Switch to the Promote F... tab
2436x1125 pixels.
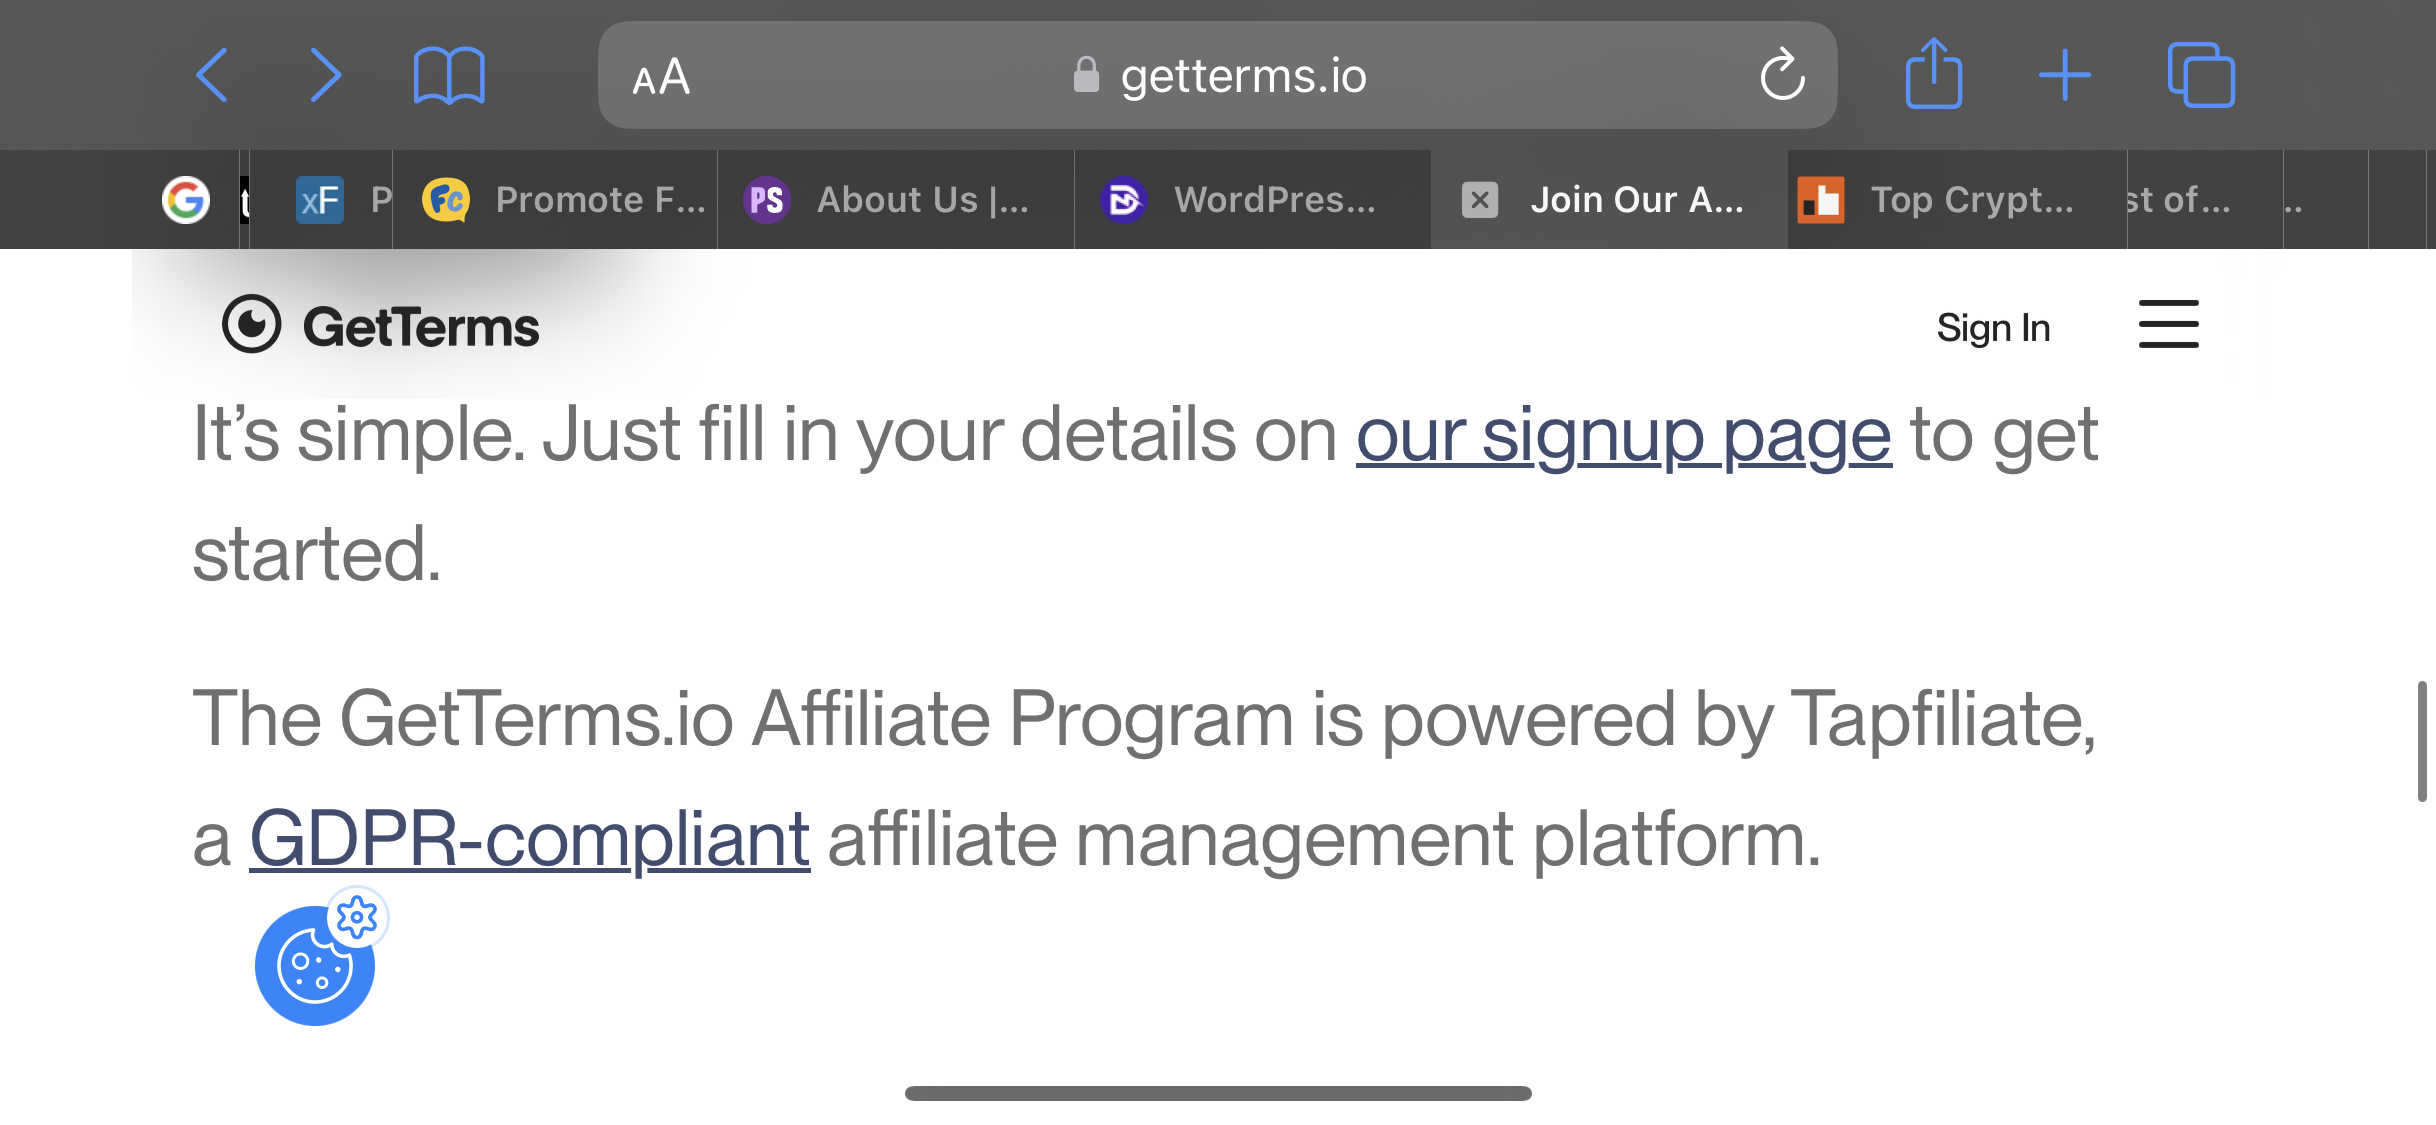tap(565, 200)
